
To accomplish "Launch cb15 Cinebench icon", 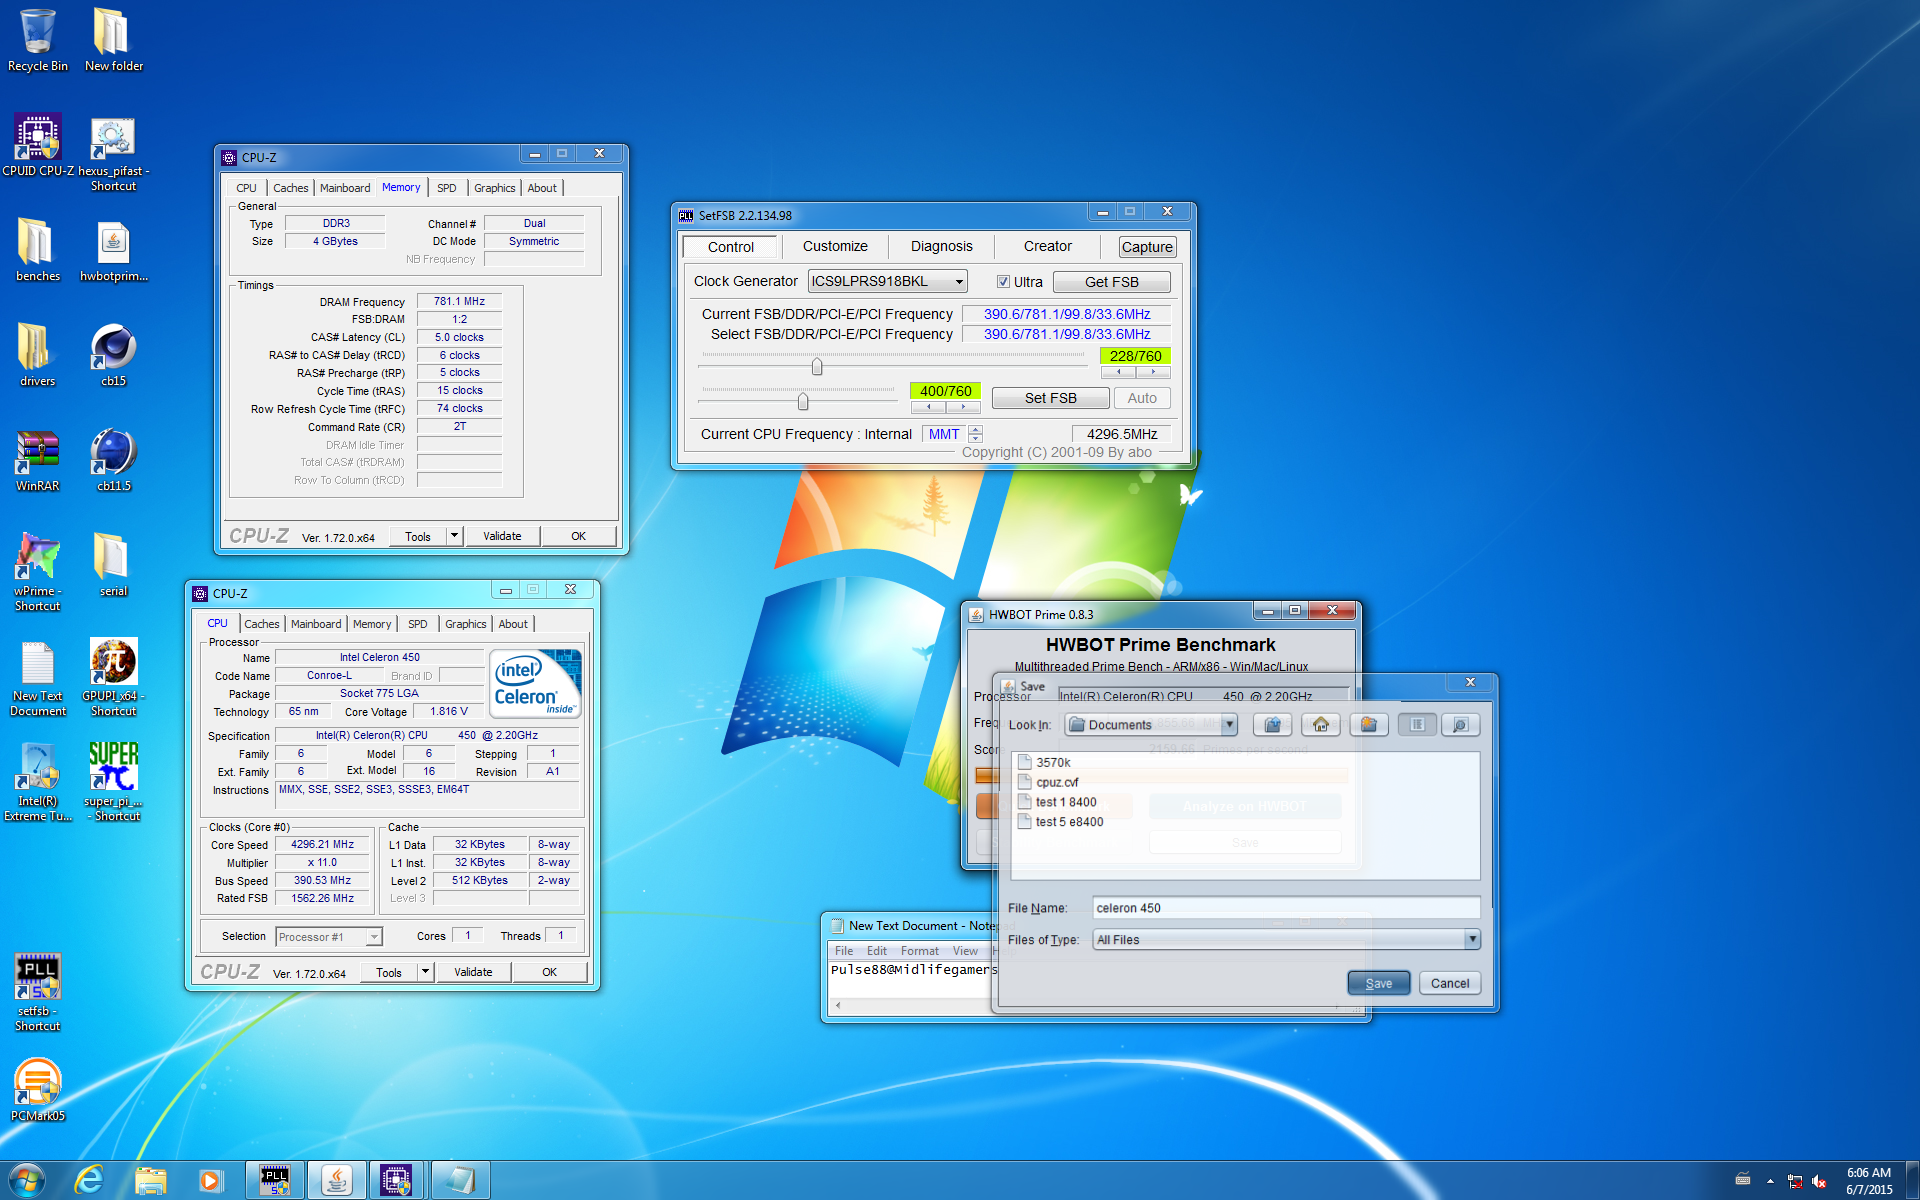I will [113, 355].
